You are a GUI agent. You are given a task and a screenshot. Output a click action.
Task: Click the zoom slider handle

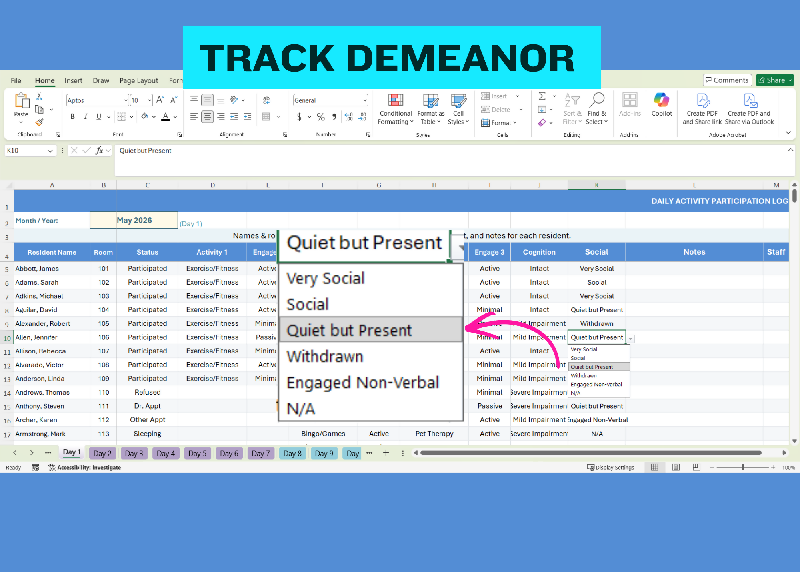click(743, 467)
